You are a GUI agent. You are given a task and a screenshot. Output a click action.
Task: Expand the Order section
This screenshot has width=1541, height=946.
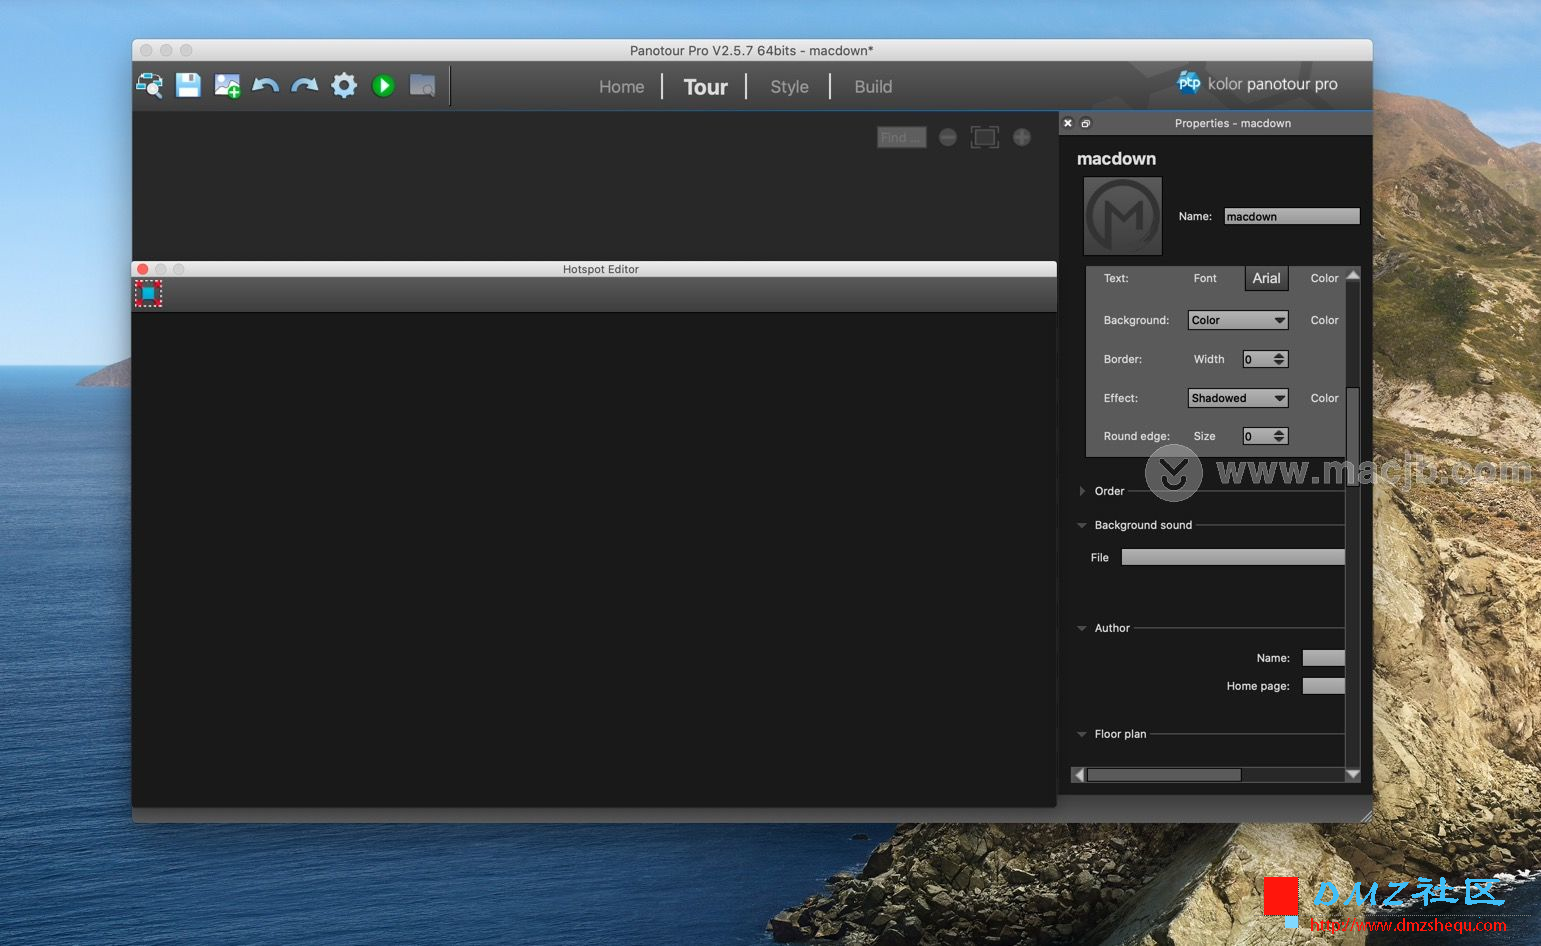(1082, 491)
